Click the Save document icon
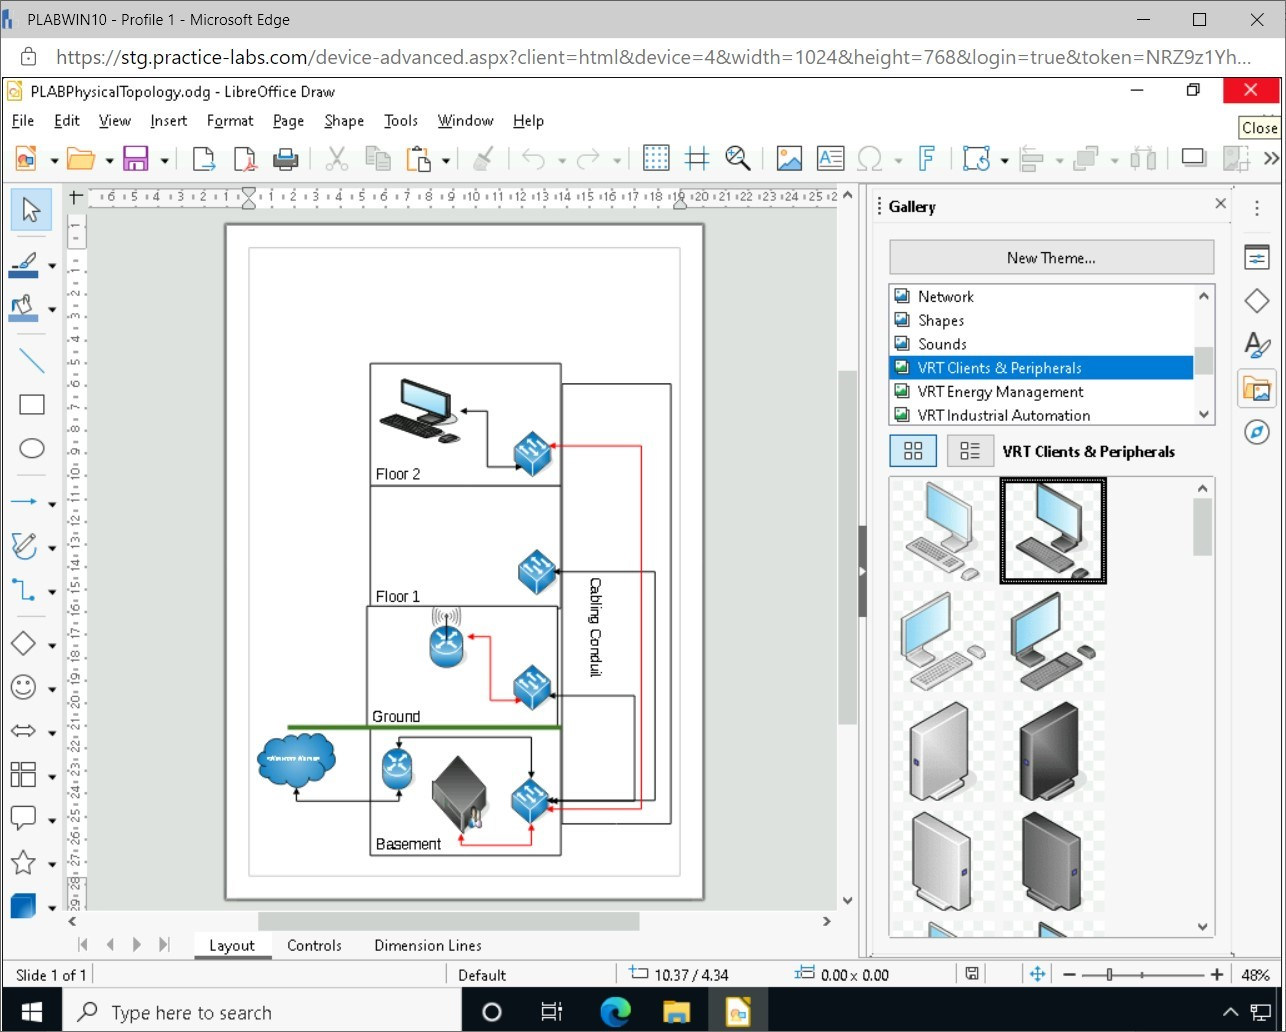 [x=135, y=159]
